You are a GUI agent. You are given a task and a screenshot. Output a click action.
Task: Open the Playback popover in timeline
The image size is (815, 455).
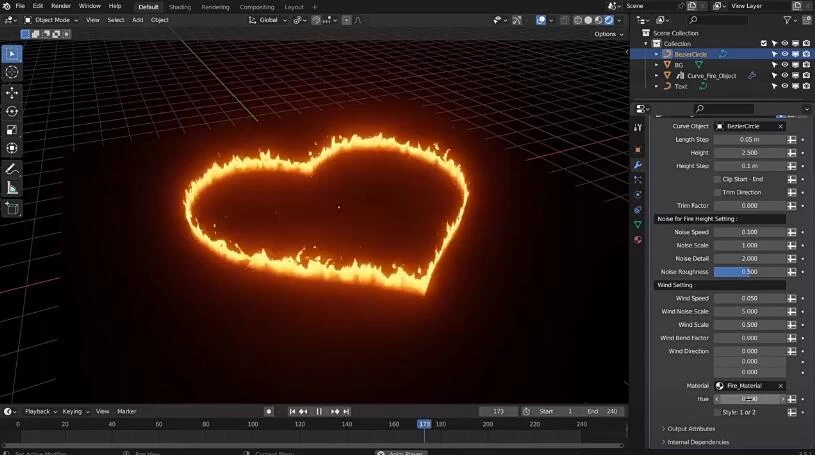39,411
